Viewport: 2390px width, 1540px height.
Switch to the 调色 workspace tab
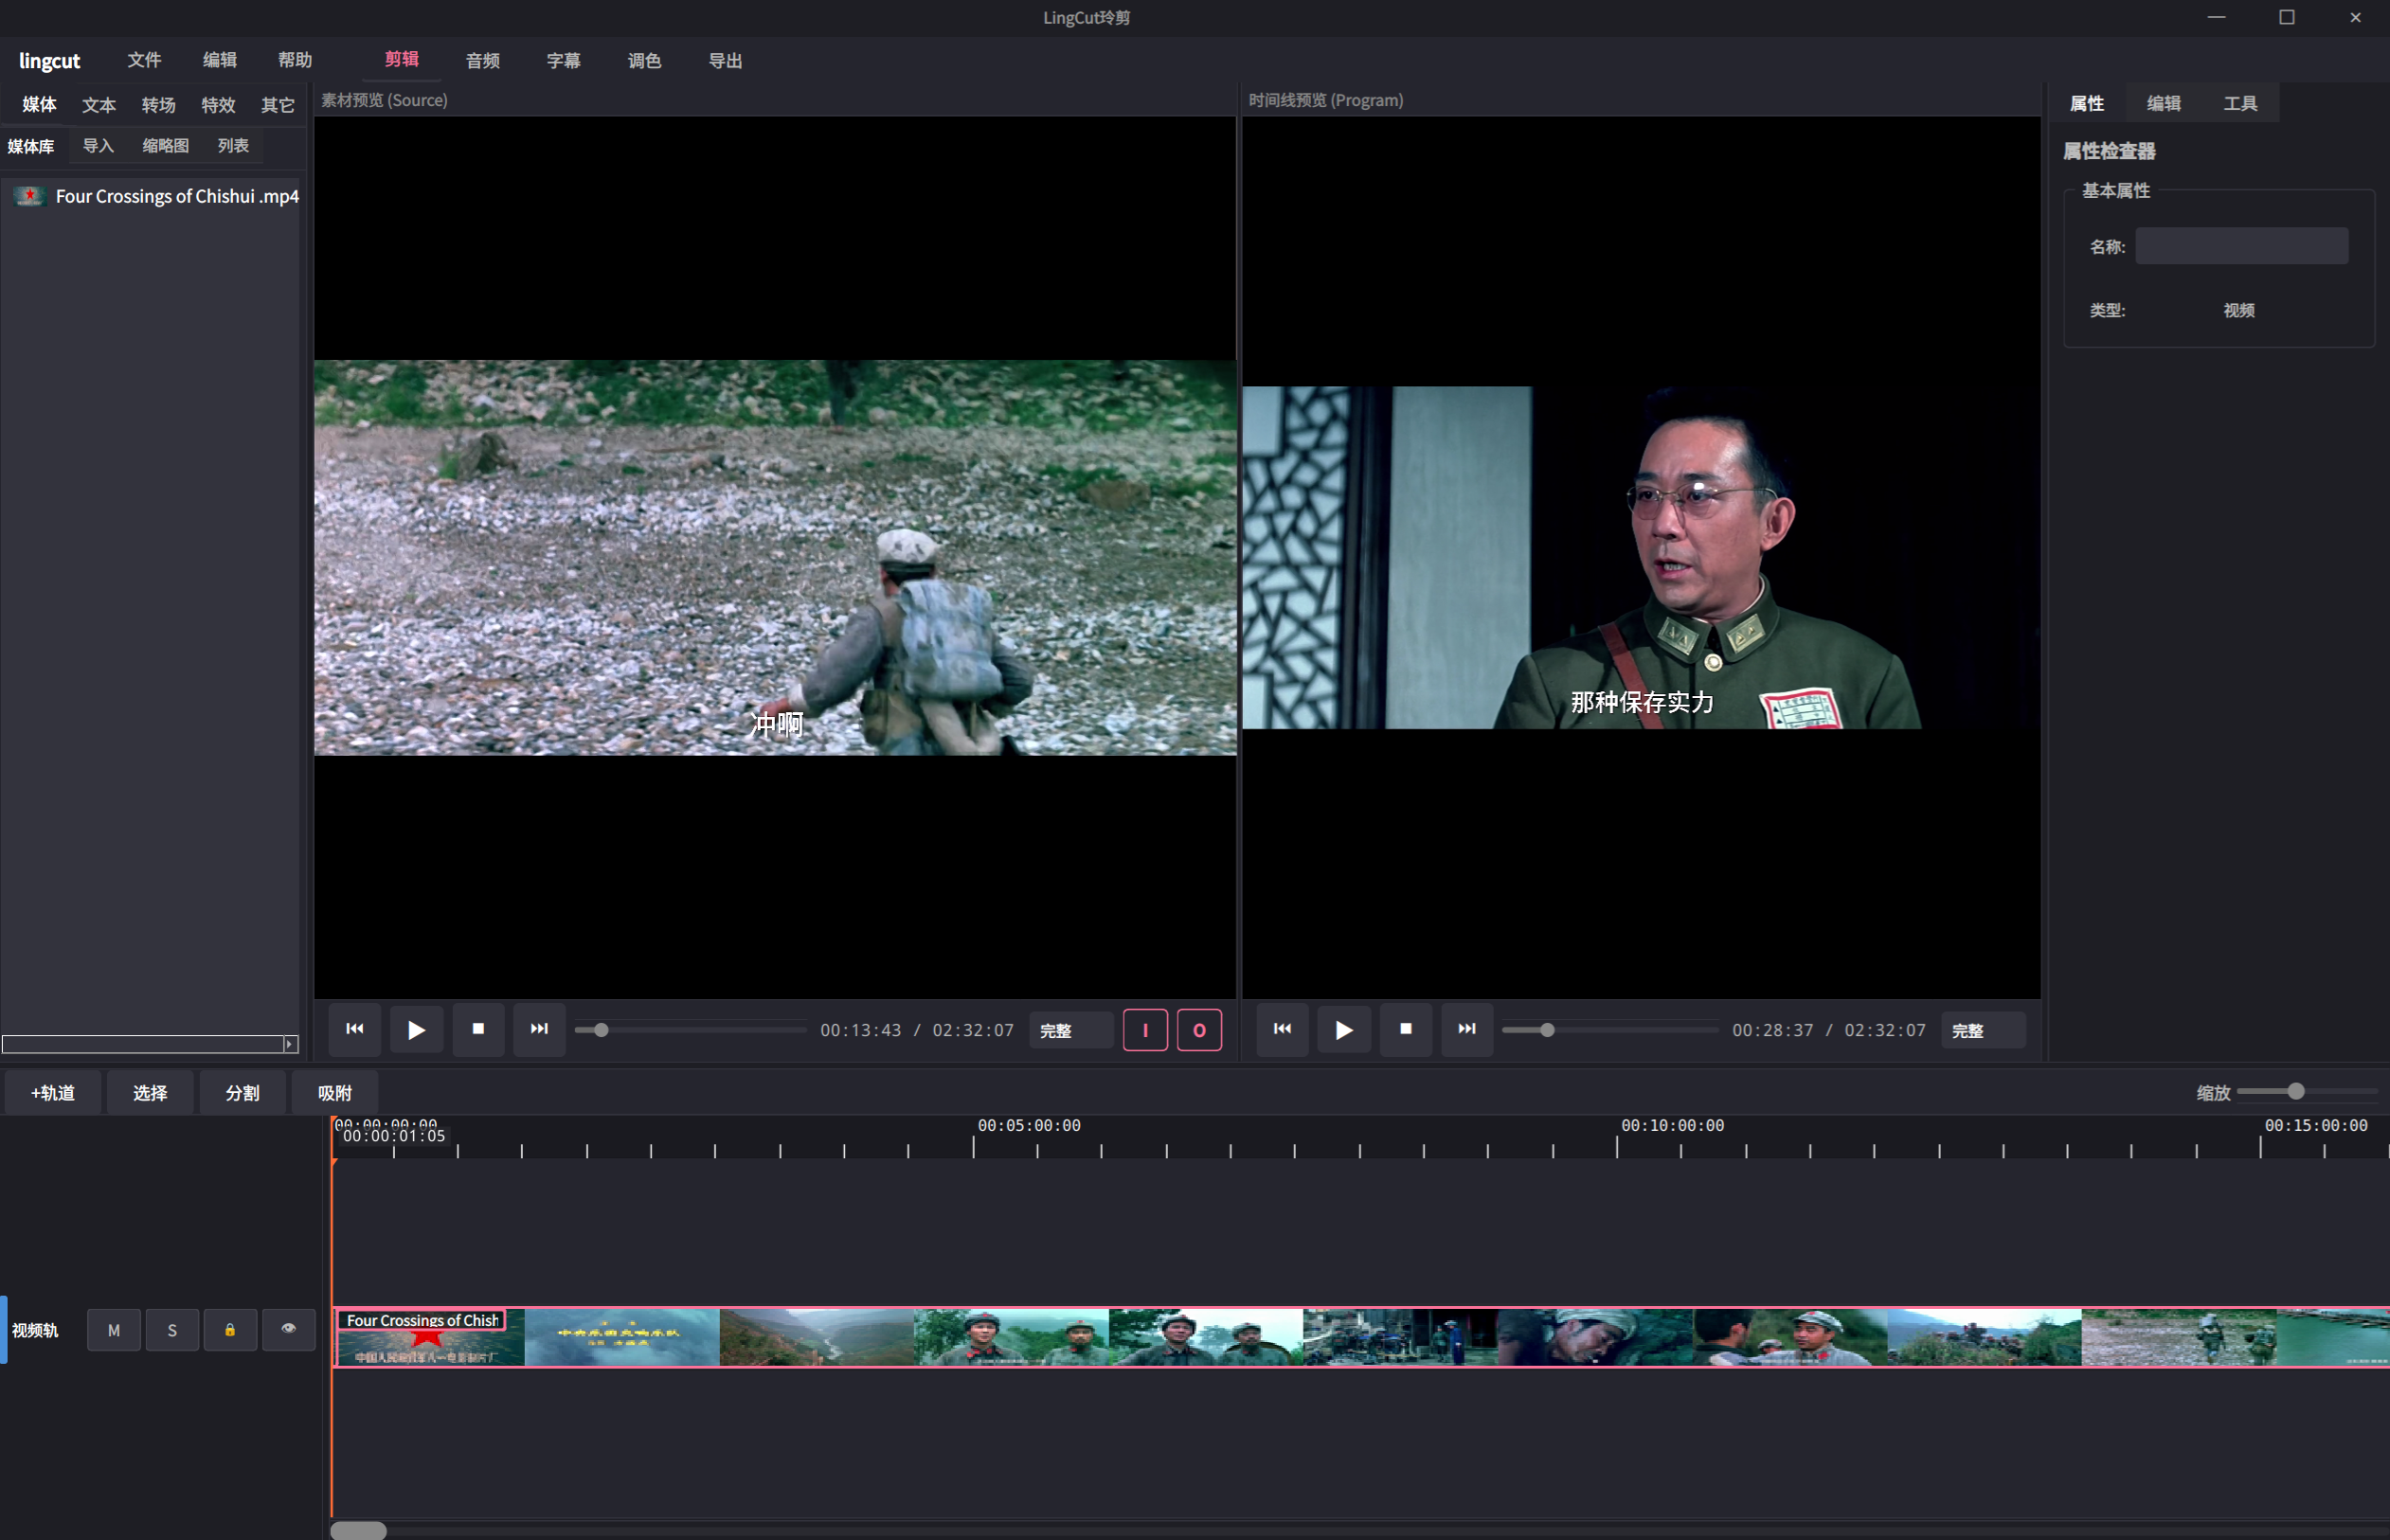pos(645,61)
